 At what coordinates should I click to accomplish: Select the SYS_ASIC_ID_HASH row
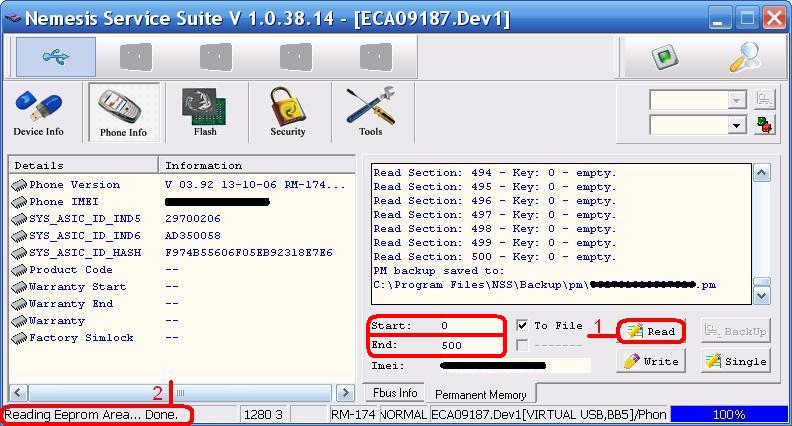tap(182, 253)
